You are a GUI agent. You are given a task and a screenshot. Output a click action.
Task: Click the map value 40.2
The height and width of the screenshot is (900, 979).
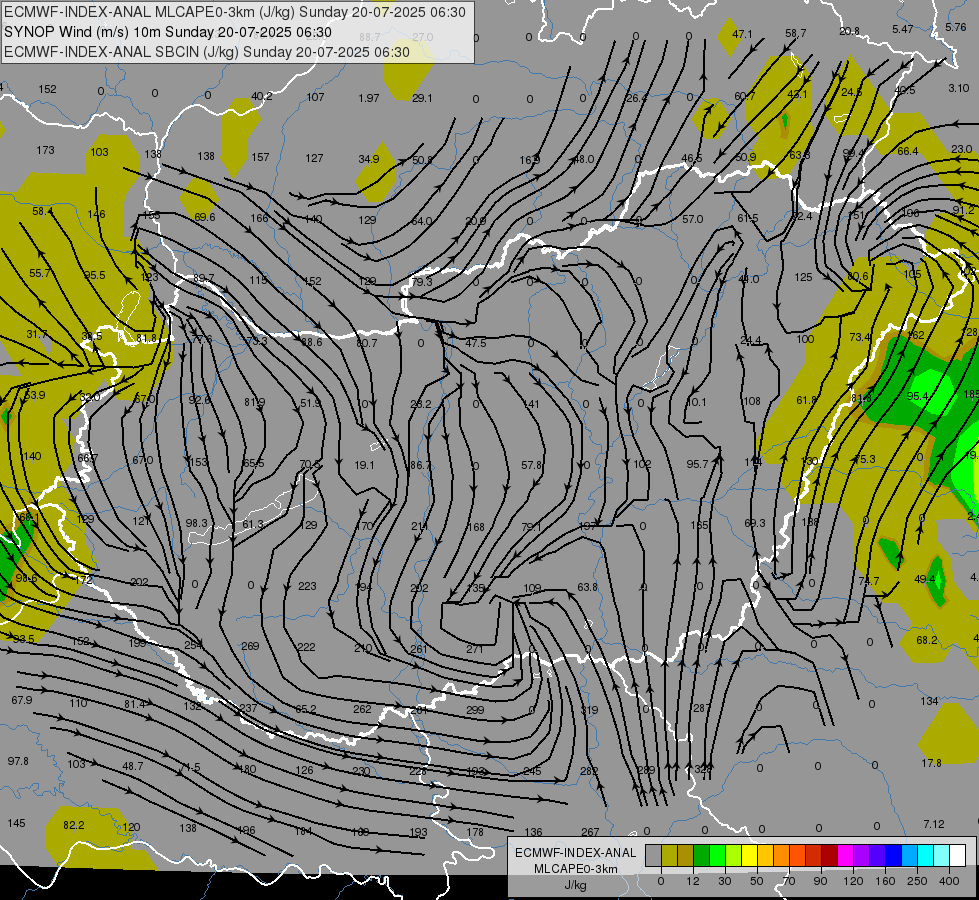click(262, 96)
